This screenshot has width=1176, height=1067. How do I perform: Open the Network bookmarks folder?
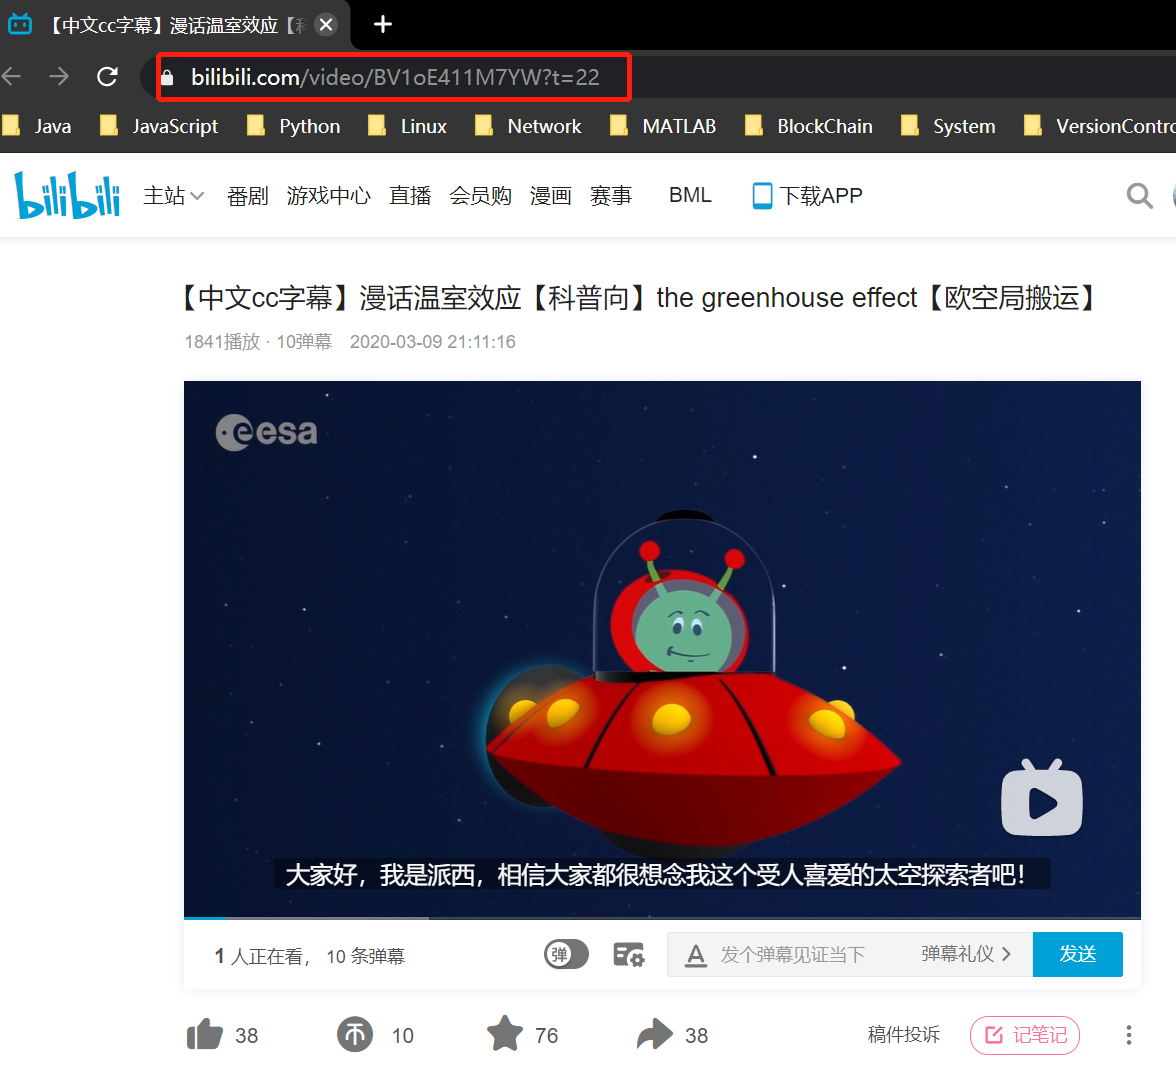click(x=528, y=126)
